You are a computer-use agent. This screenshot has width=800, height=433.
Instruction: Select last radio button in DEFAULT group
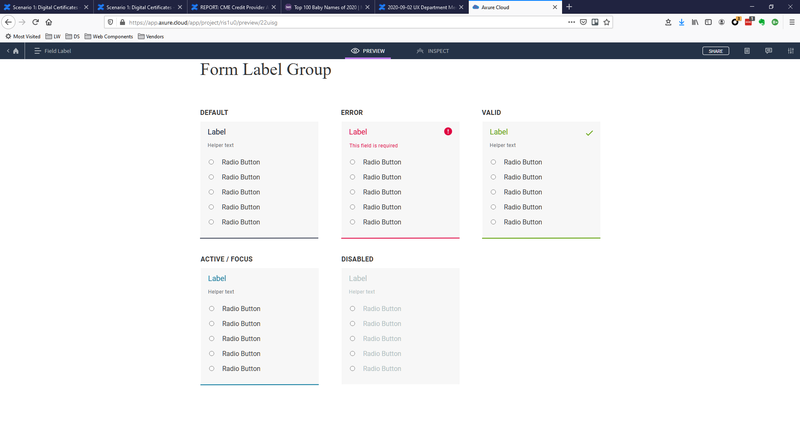point(211,222)
